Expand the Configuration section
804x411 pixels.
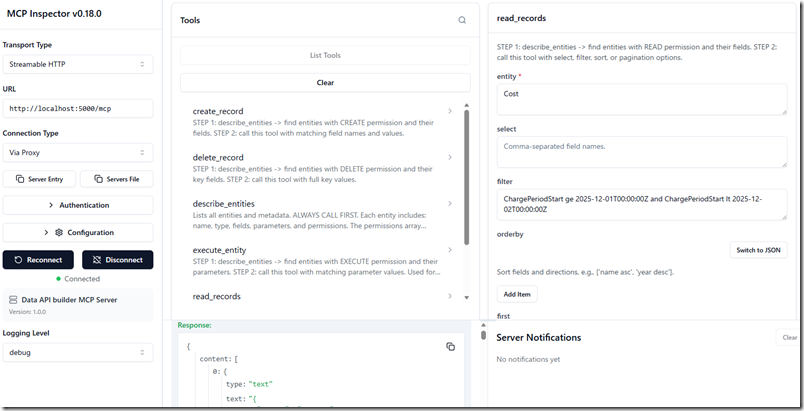pos(78,232)
